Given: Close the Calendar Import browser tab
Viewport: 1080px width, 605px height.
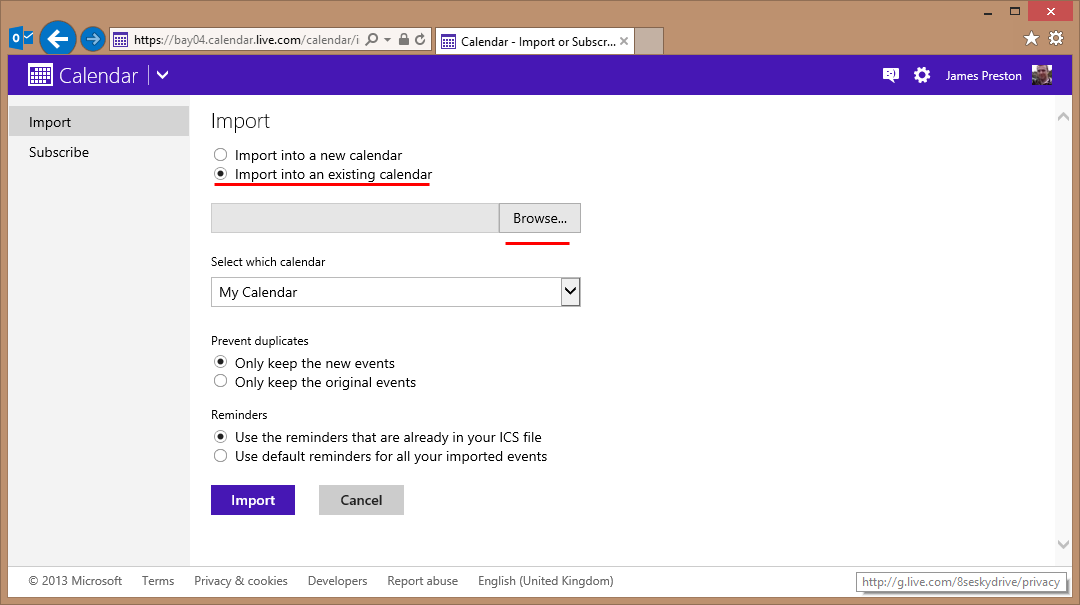Looking at the screenshot, I should click(x=623, y=41).
